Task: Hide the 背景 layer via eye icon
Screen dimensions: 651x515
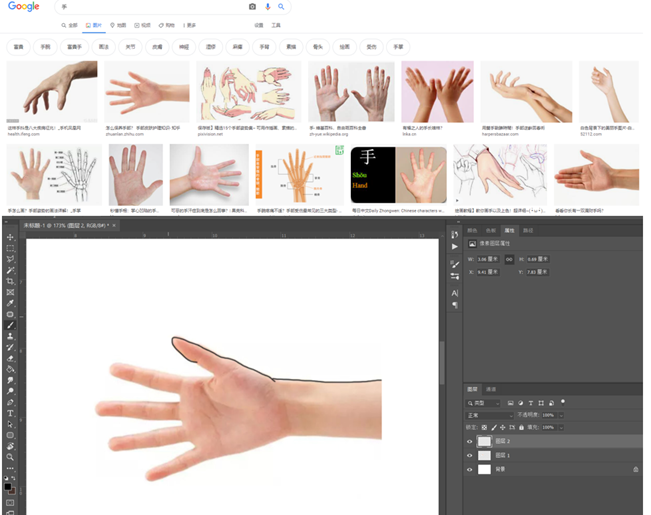Action: [x=470, y=470]
